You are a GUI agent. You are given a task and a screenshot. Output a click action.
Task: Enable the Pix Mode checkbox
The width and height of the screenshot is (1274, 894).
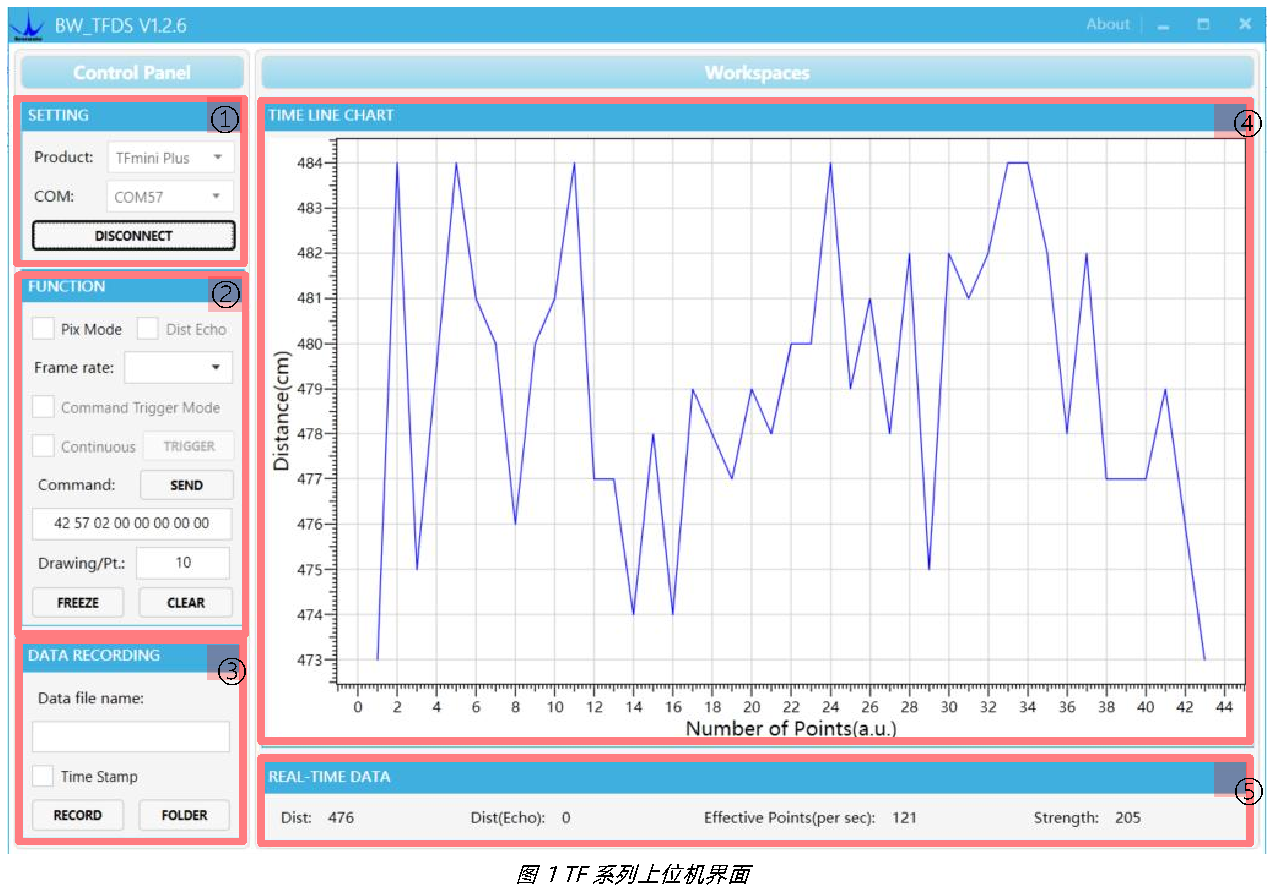coord(43,329)
